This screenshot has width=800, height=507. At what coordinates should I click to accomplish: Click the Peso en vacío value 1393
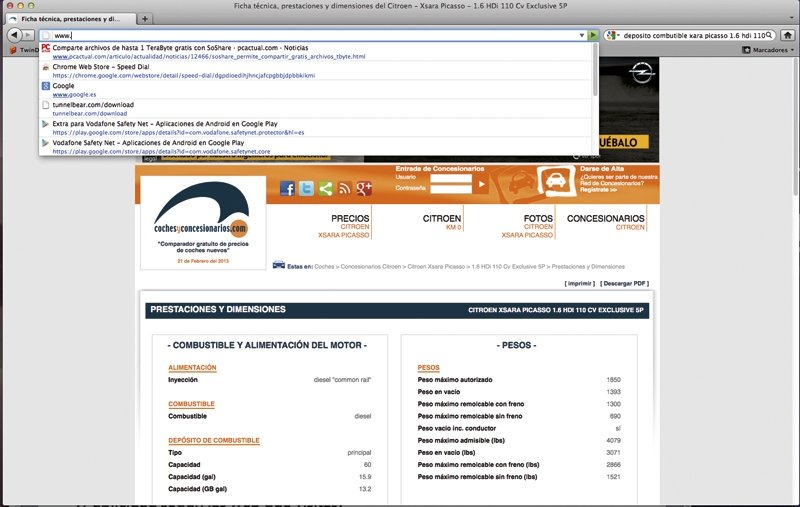point(614,392)
